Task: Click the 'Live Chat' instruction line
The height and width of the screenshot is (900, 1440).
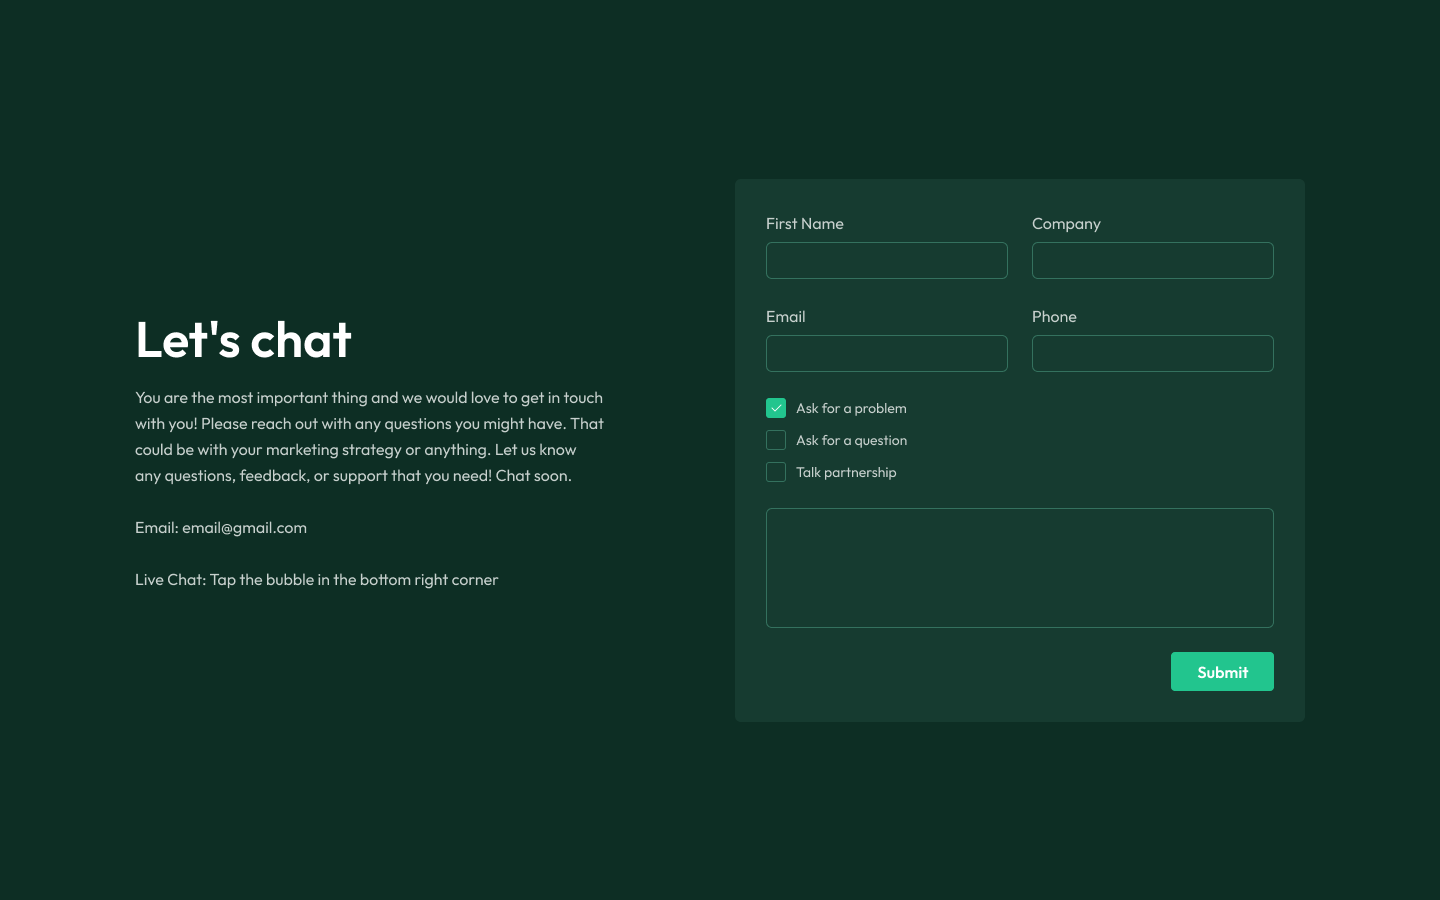Action: [x=316, y=580]
